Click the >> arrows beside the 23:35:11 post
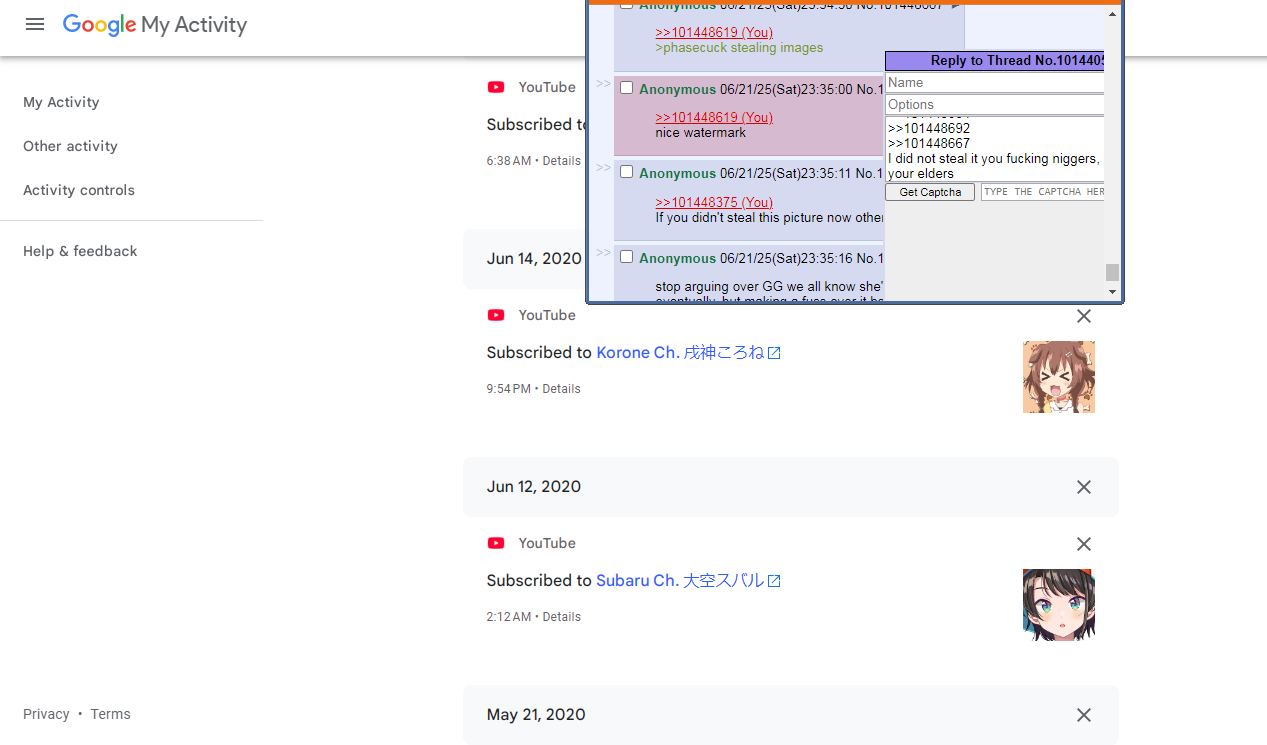This screenshot has width=1267, height=745. (603, 168)
